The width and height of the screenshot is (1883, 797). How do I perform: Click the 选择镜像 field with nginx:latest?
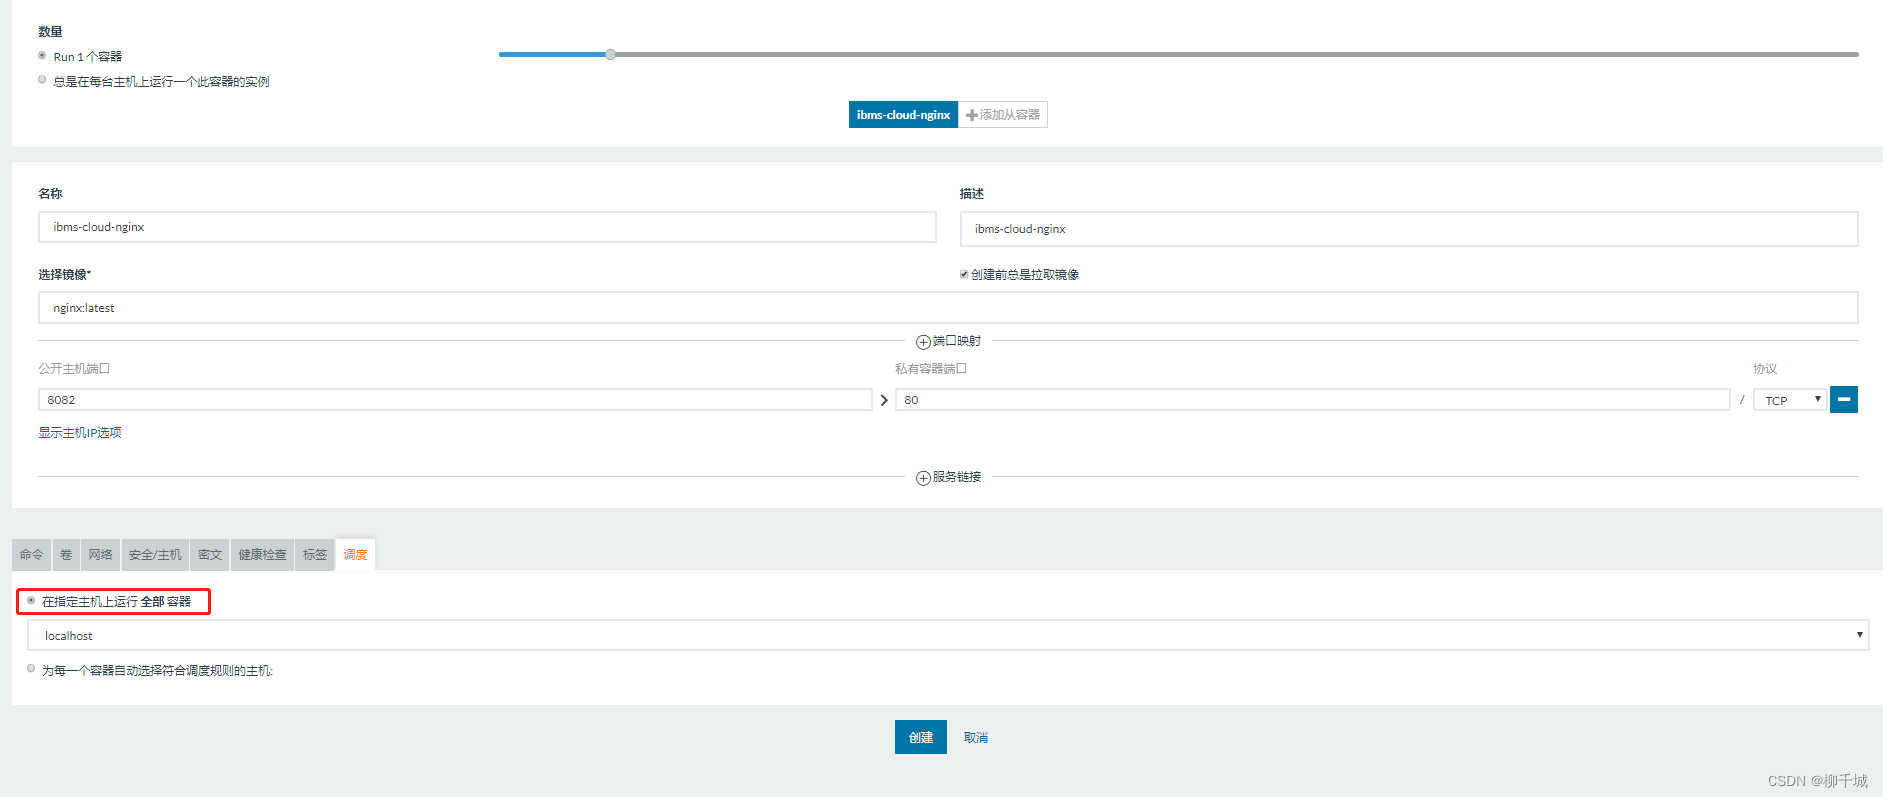tap(948, 308)
